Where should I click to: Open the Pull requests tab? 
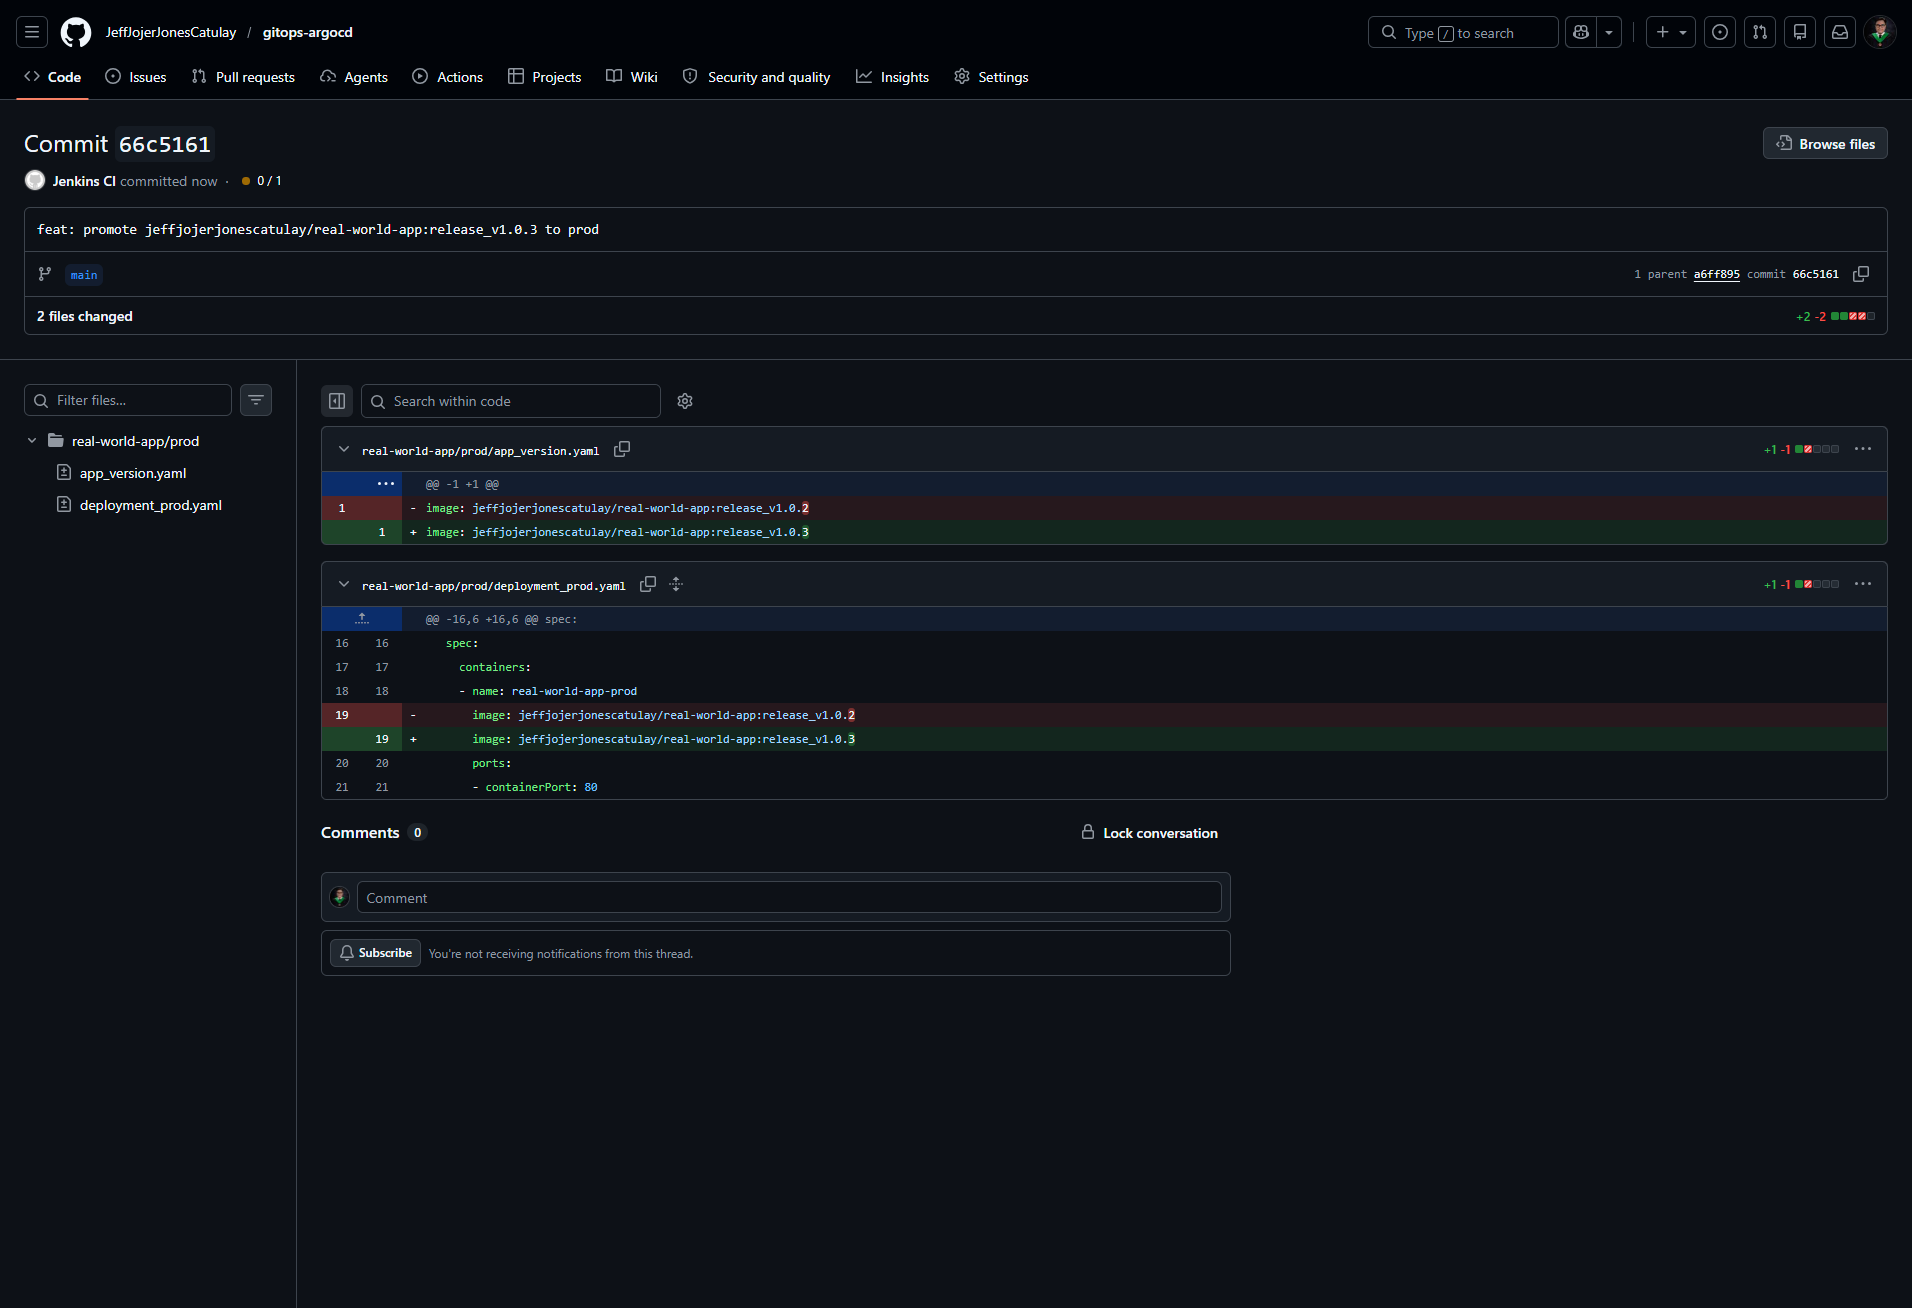point(243,77)
